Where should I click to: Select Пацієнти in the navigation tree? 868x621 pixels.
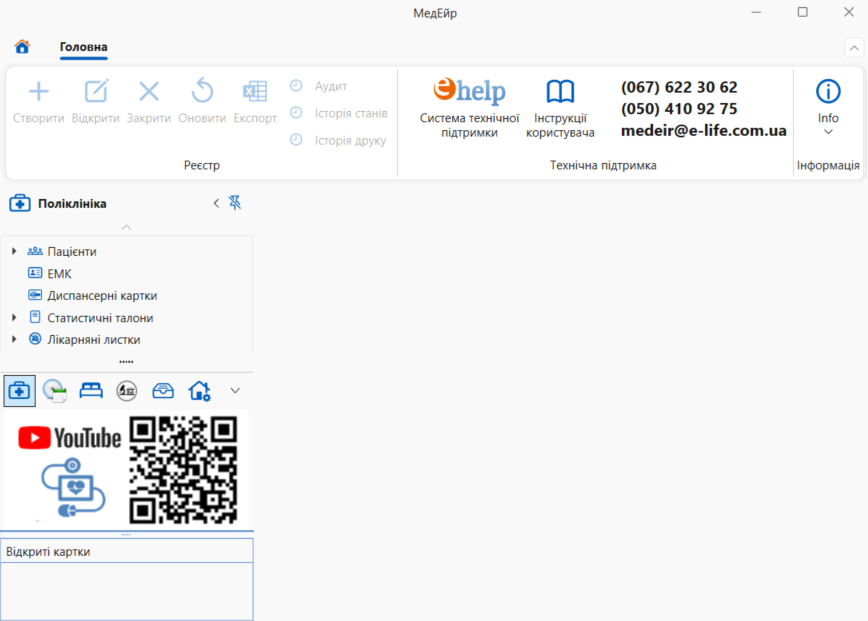72,251
